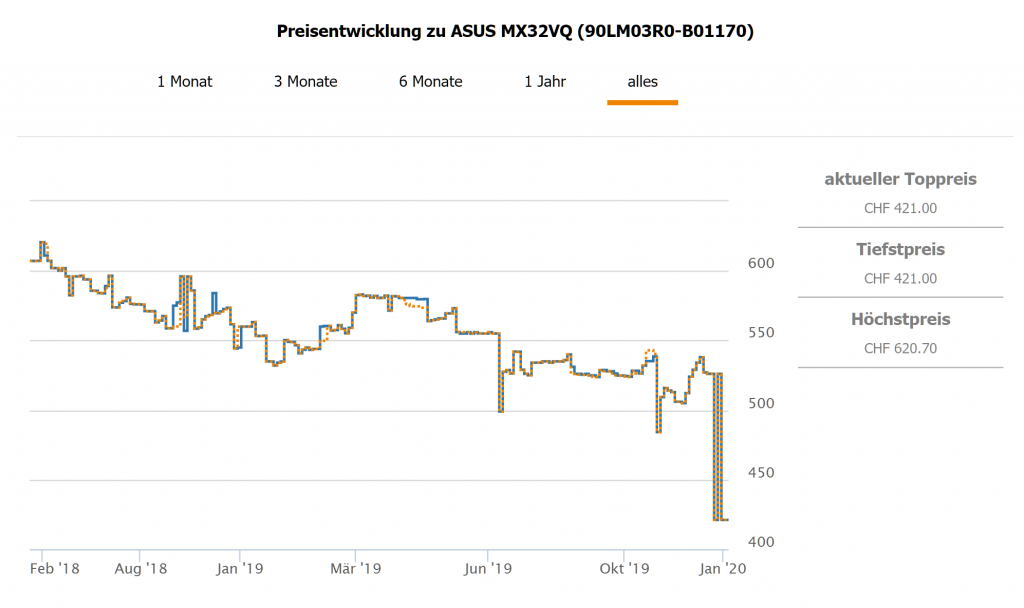Click the "Aug '18" date marker
Viewport: 1024px width, 608px height.
click(x=141, y=569)
